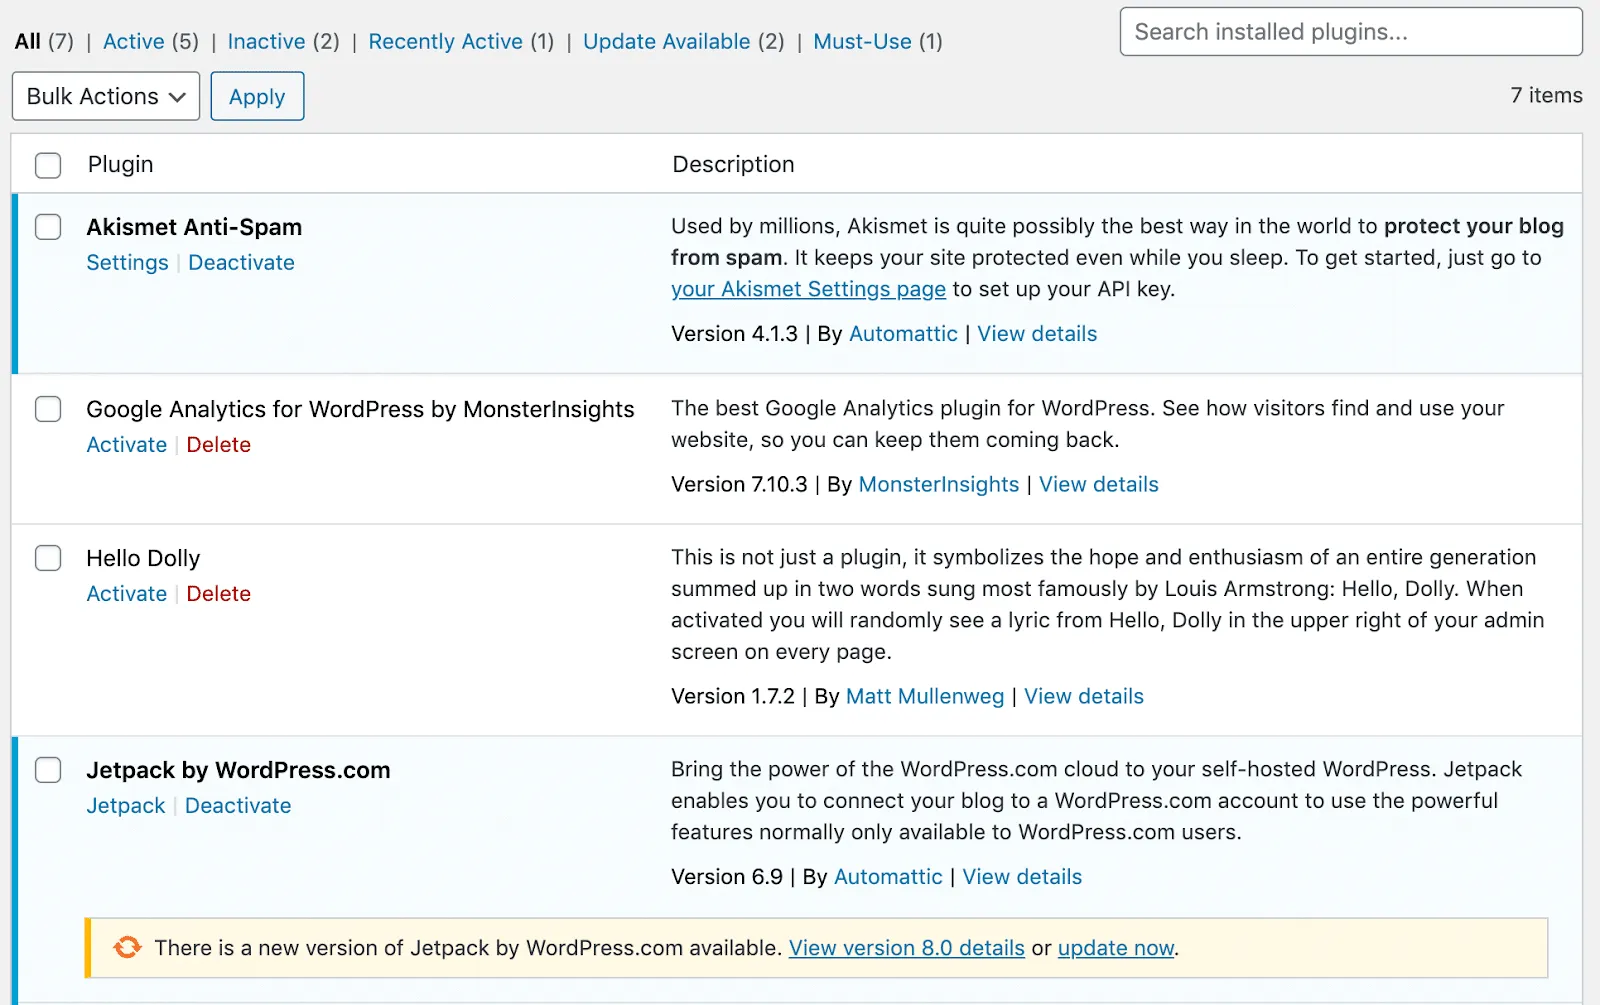Viewport: 1600px width, 1005px height.
Task: Check the Hello Dolly plugin checkbox
Action: click(x=48, y=558)
